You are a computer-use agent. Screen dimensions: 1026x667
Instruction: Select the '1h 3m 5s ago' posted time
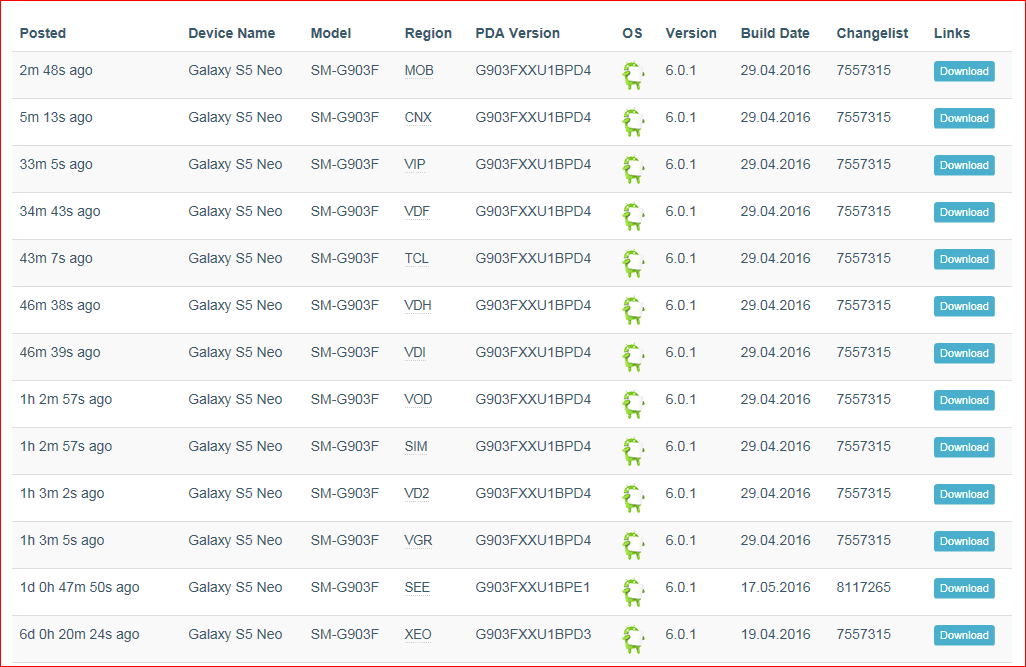coord(62,541)
